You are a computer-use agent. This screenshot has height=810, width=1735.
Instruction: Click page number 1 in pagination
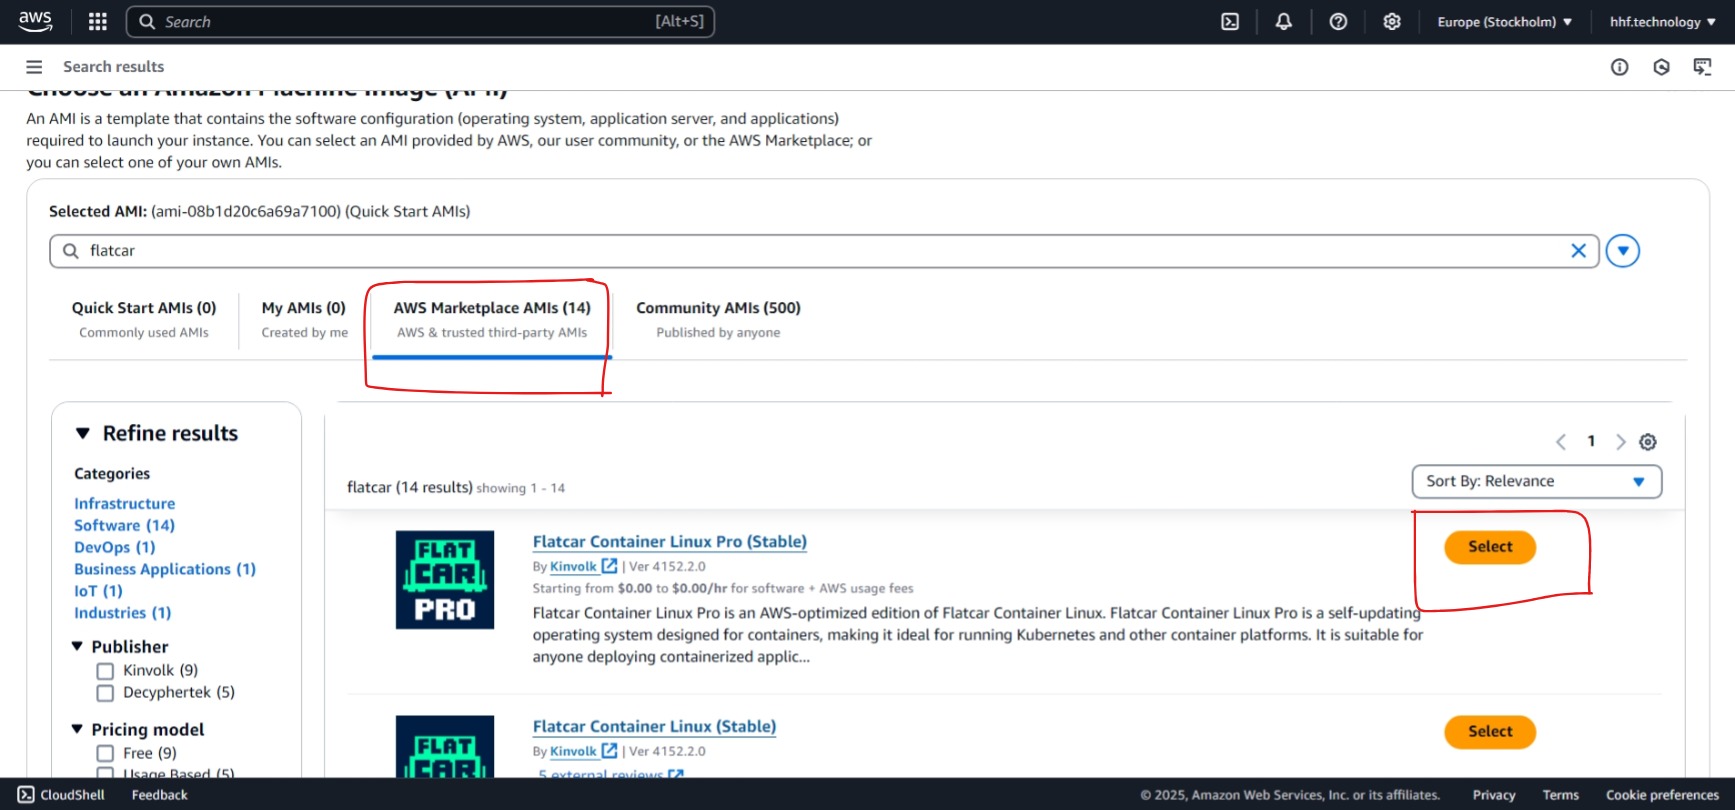(1591, 441)
